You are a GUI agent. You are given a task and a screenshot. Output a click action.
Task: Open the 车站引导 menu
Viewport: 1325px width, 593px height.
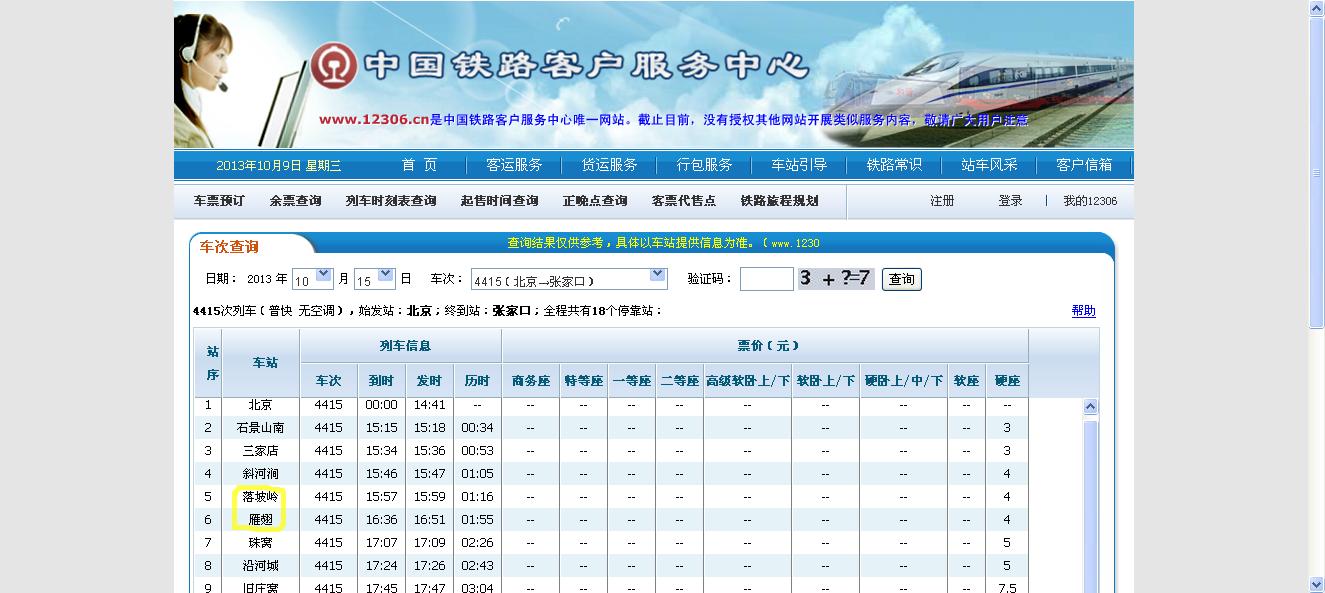pyautogui.click(x=799, y=165)
